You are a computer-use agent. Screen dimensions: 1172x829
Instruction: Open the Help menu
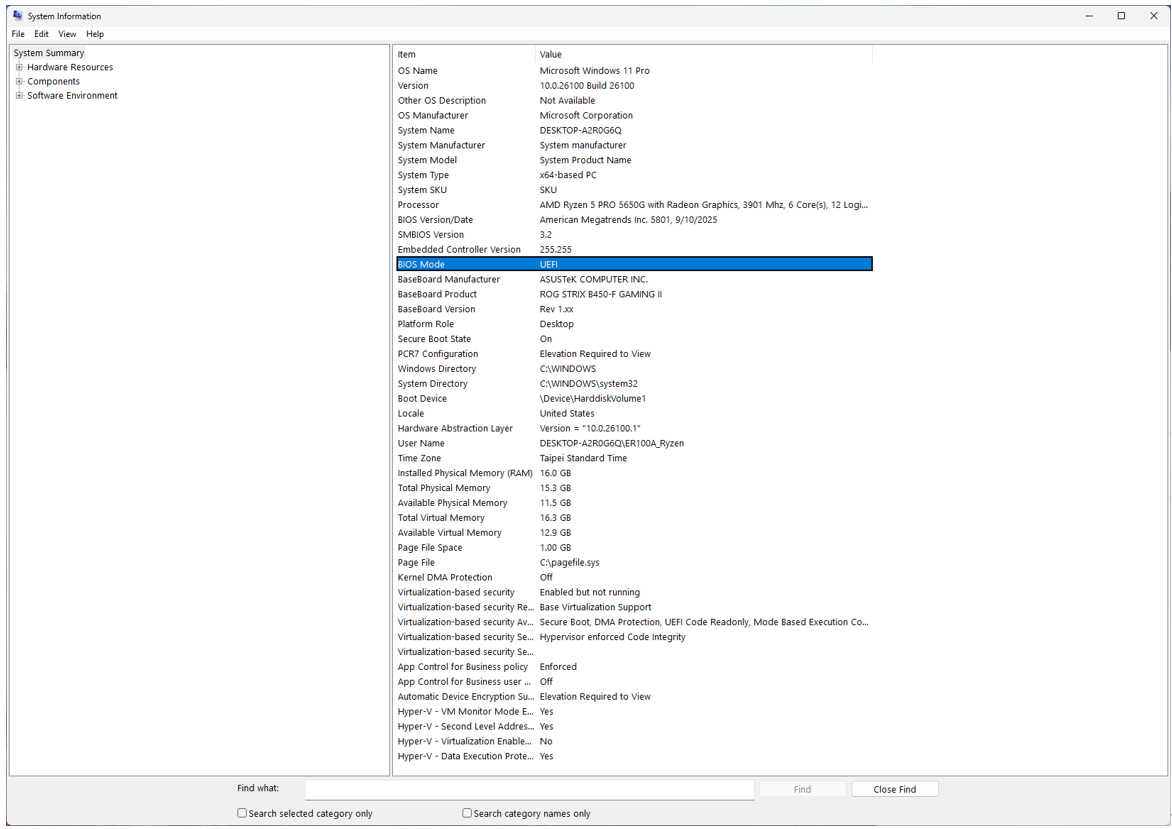95,34
